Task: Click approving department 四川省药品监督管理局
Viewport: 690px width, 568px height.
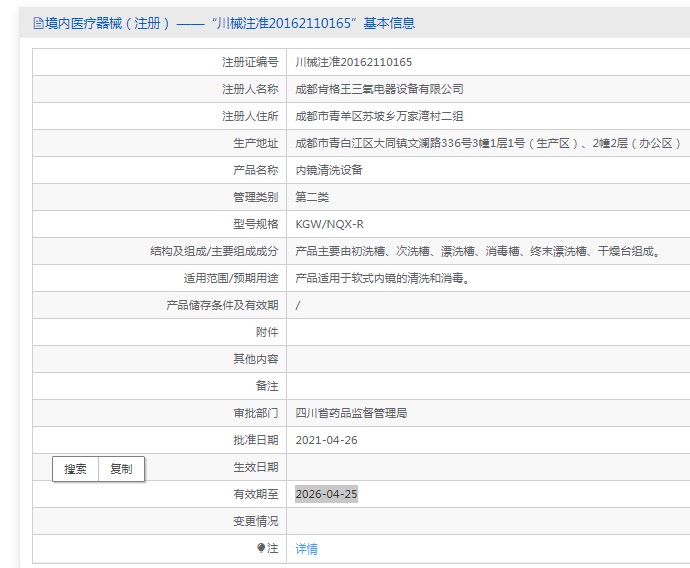Action: (351, 413)
